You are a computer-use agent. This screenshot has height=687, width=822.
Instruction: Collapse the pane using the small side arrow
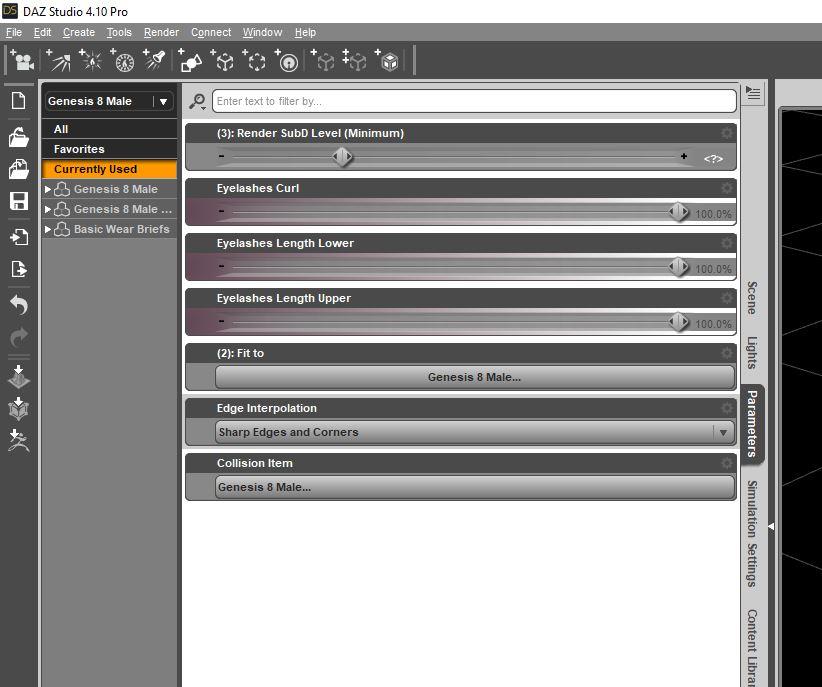(x=771, y=526)
